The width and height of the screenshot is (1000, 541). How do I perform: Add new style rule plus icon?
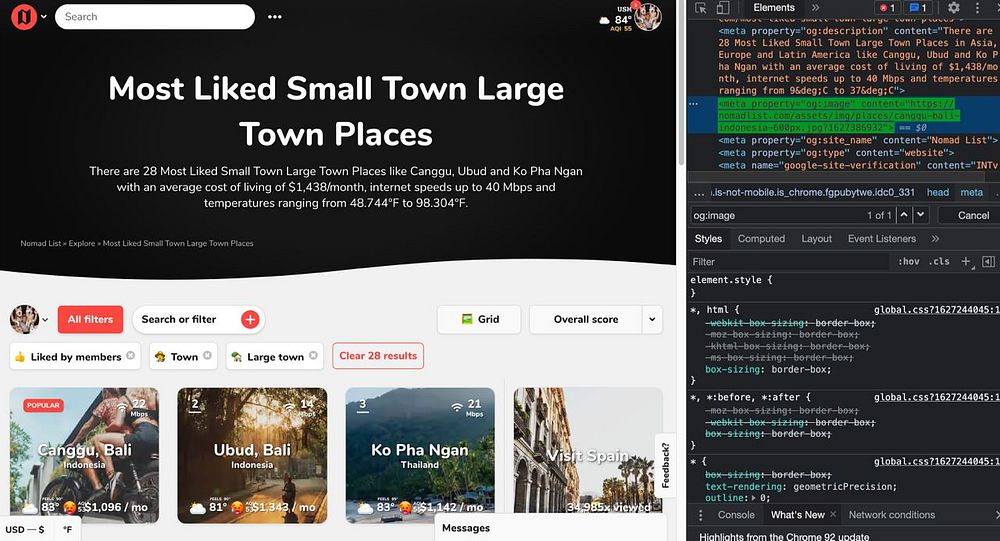click(966, 262)
